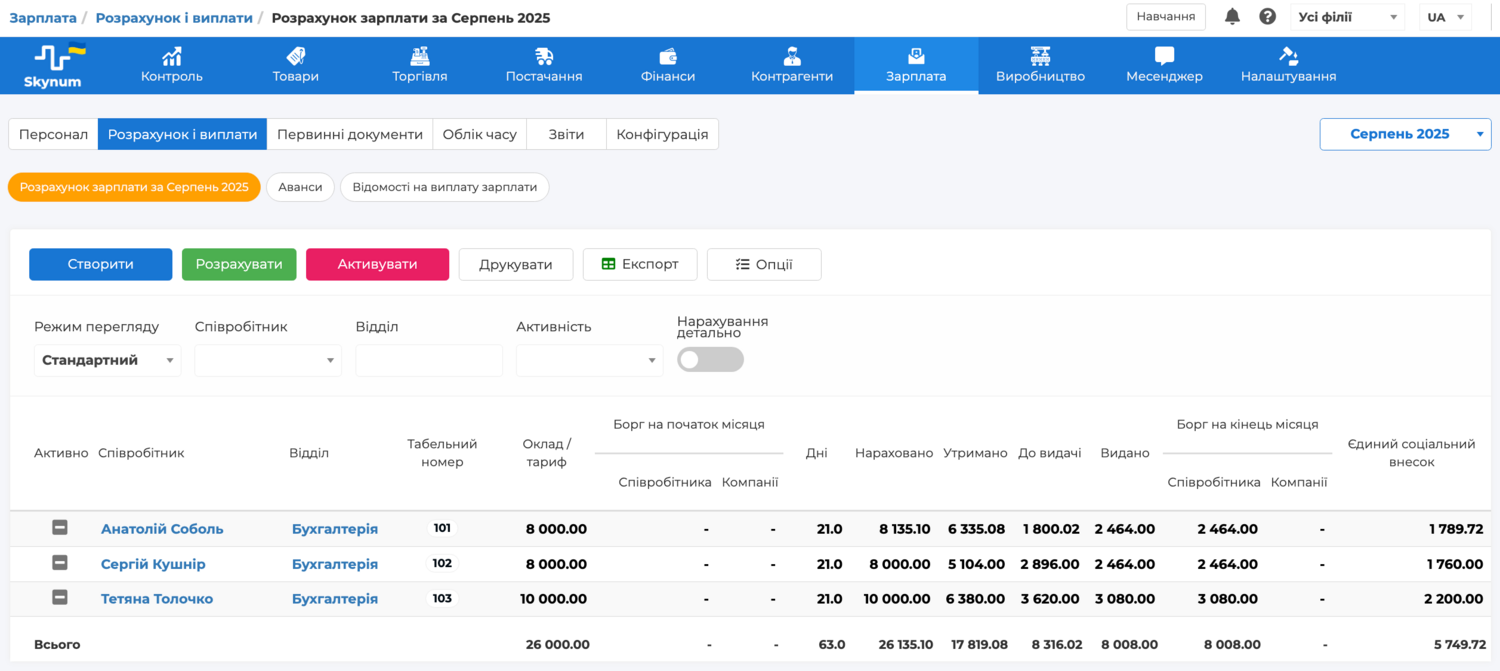1500x671 pixels.
Task: Open the Товари section icon
Action: click(296, 57)
